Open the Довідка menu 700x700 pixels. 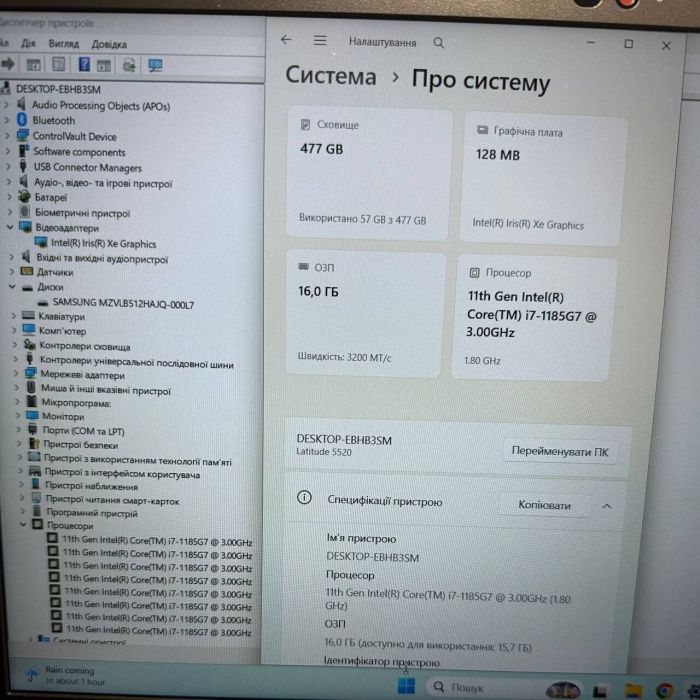(x=109, y=44)
